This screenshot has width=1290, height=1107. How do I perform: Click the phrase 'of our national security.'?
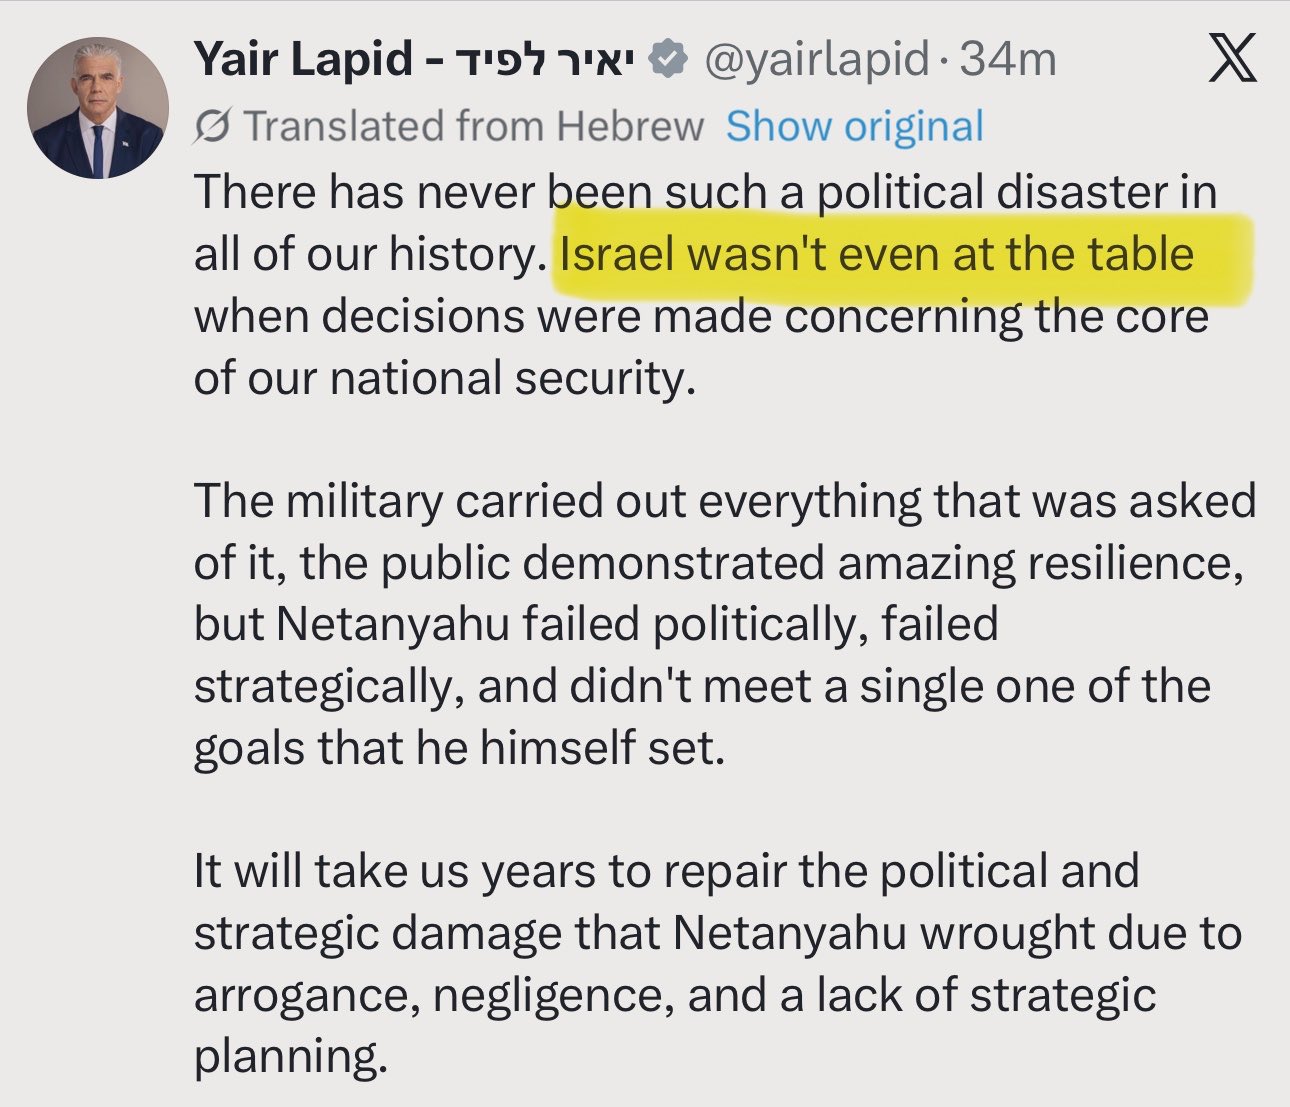[444, 379]
